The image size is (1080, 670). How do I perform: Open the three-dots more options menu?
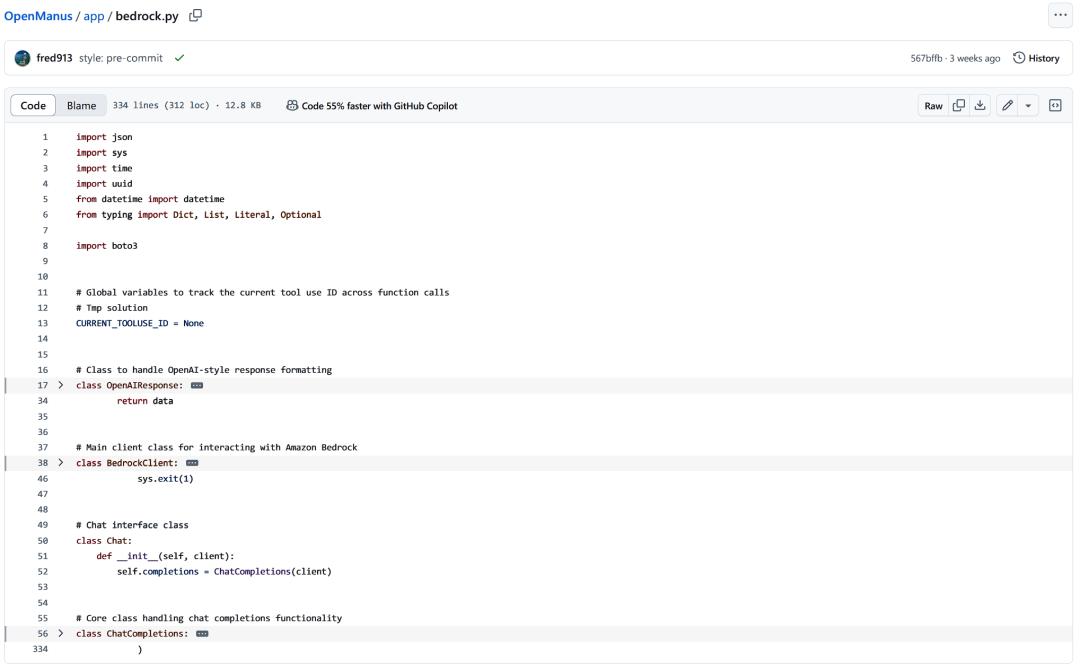pyautogui.click(x=1060, y=15)
